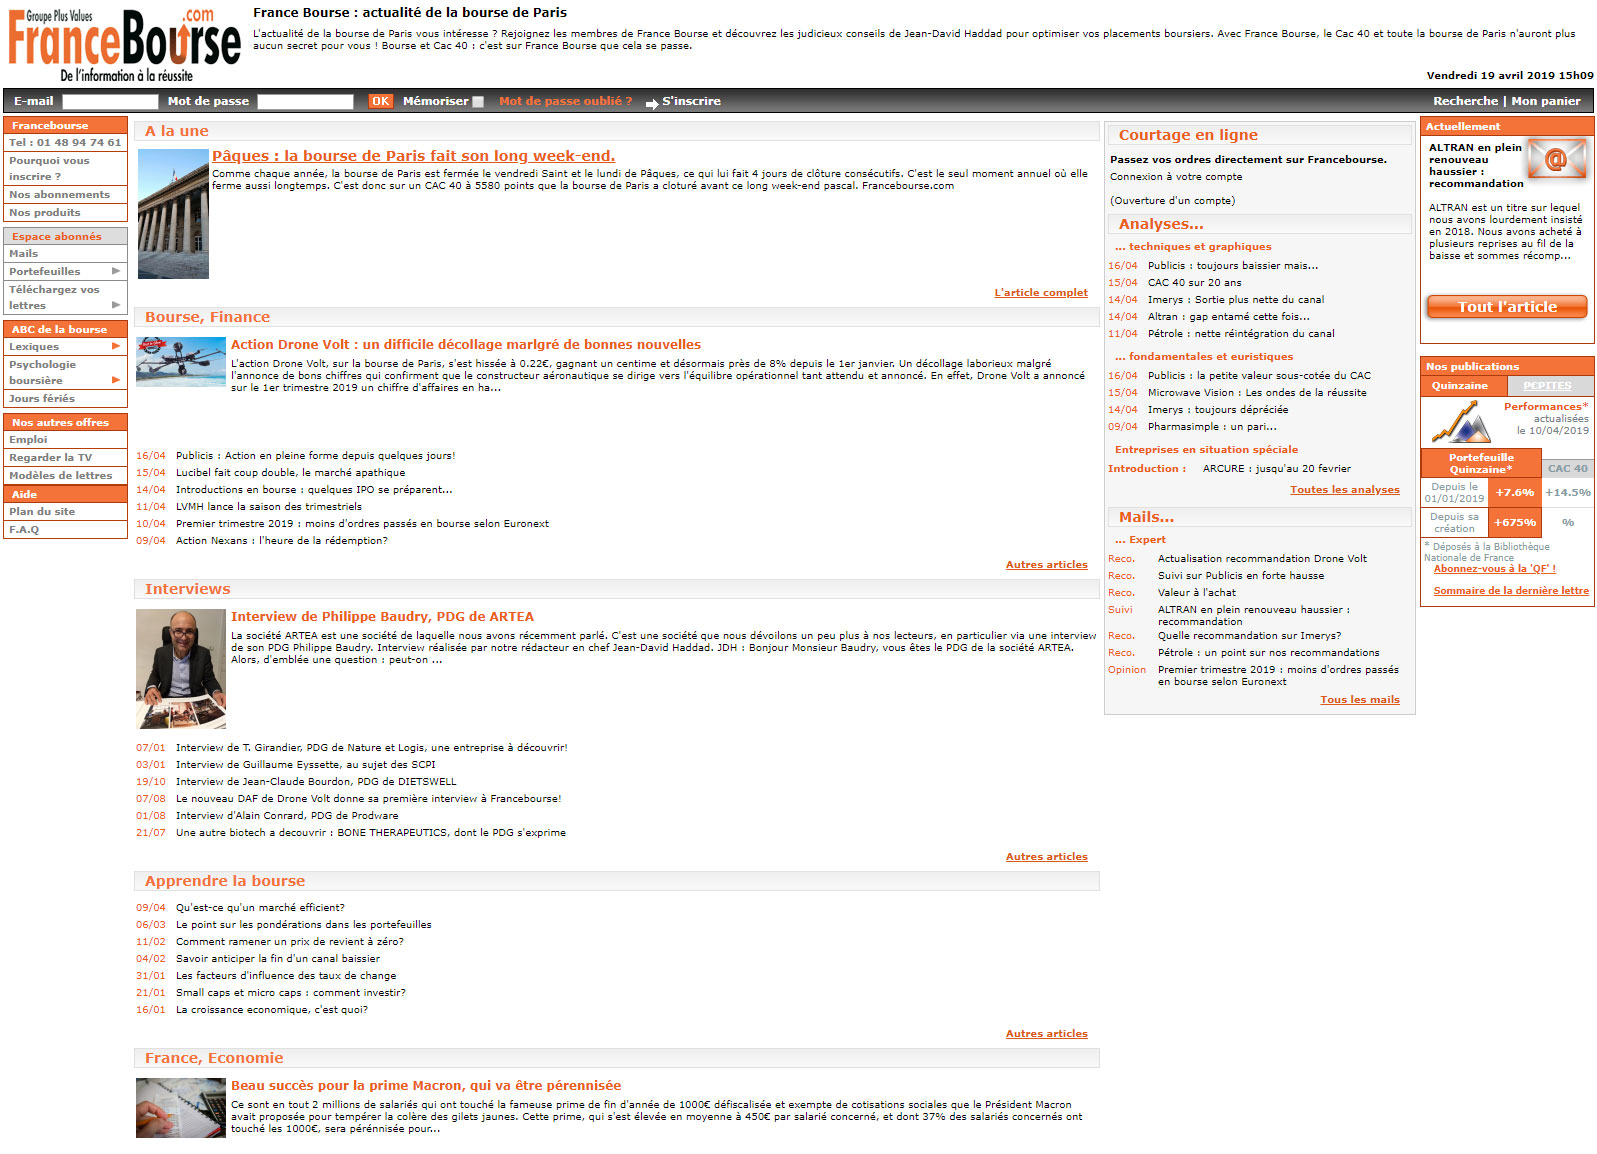The width and height of the screenshot is (1597, 1154).
Task: Open La croissance economique c'est quoi article
Action: (272, 1010)
